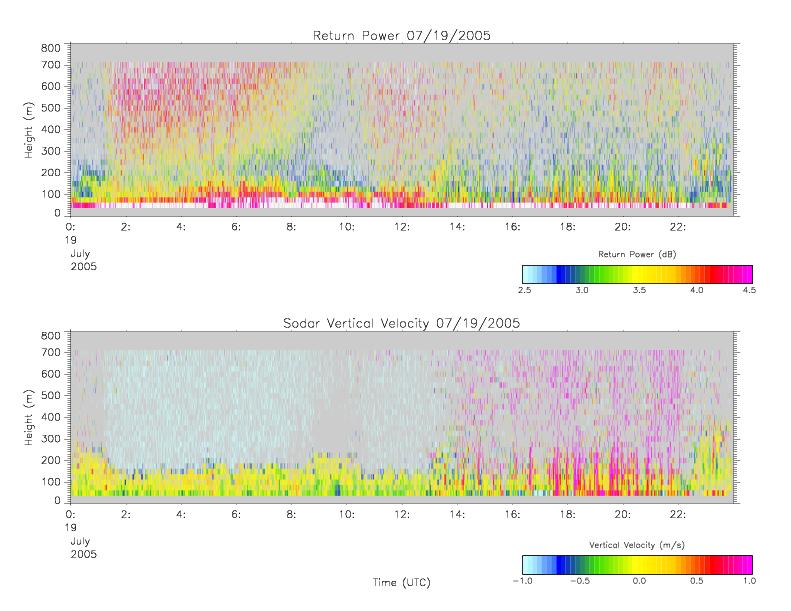Viewport: 791px width, 611px height.
Task: Click the Time (UTC) axis label
Action: 402,582
